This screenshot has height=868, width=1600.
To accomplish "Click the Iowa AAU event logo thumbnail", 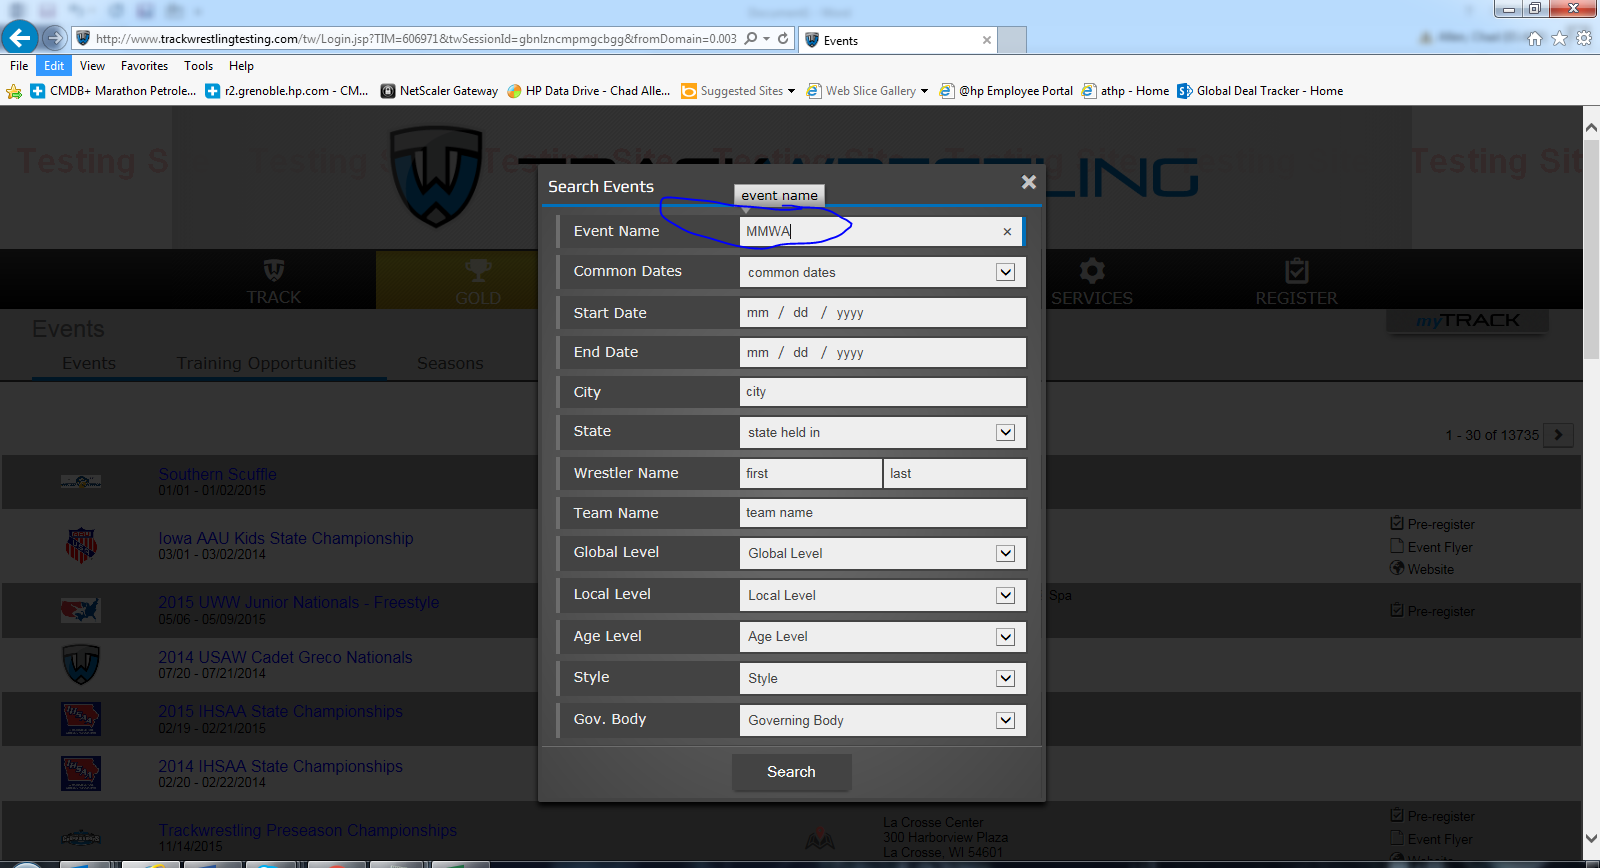I will [81, 546].
